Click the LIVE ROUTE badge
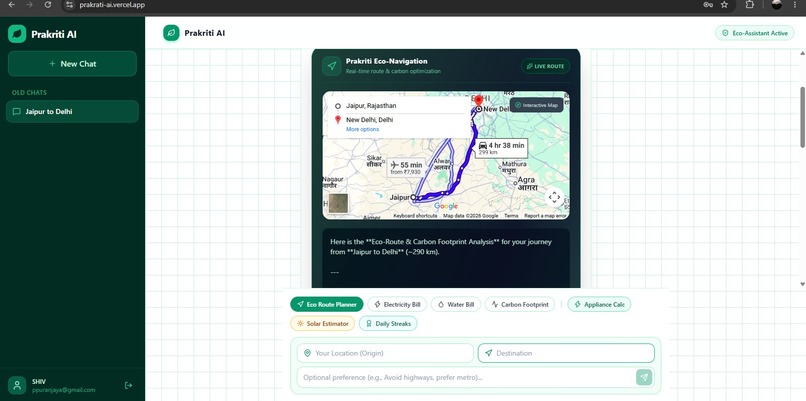806x401 pixels. [x=545, y=66]
